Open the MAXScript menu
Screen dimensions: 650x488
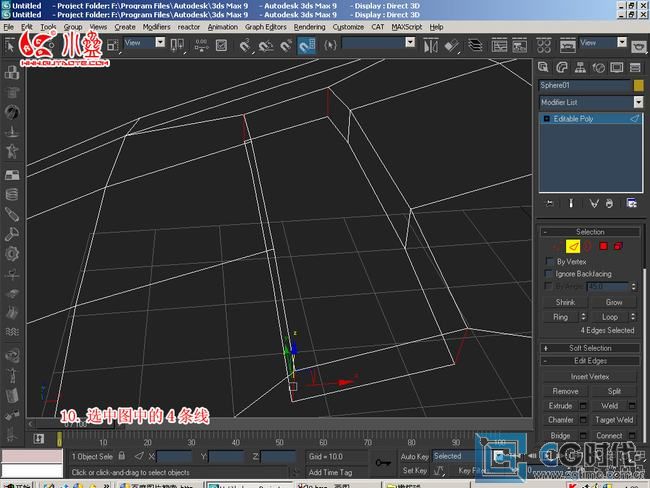[x=406, y=27]
